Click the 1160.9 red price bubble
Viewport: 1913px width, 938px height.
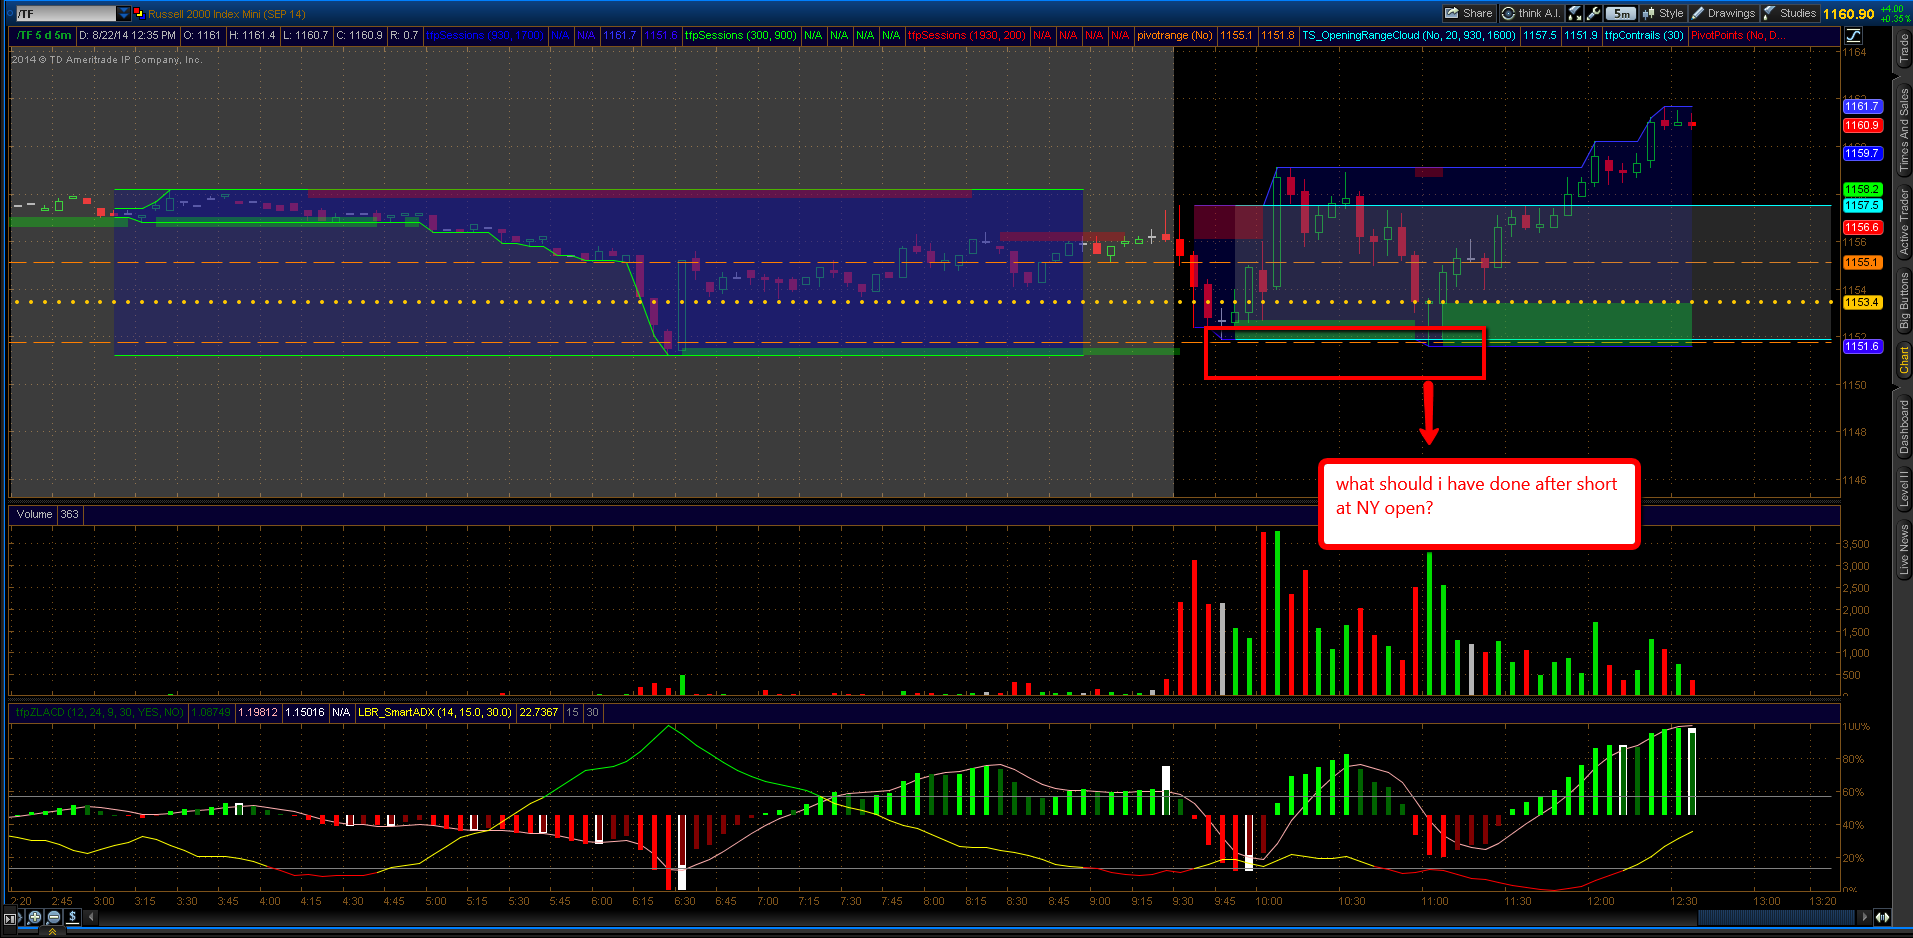pyautogui.click(x=1863, y=125)
